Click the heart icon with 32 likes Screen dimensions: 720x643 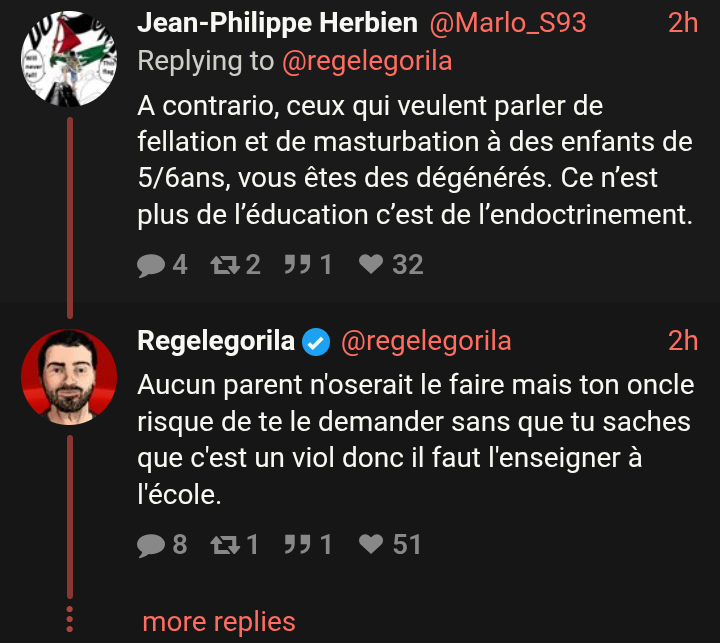[371, 264]
